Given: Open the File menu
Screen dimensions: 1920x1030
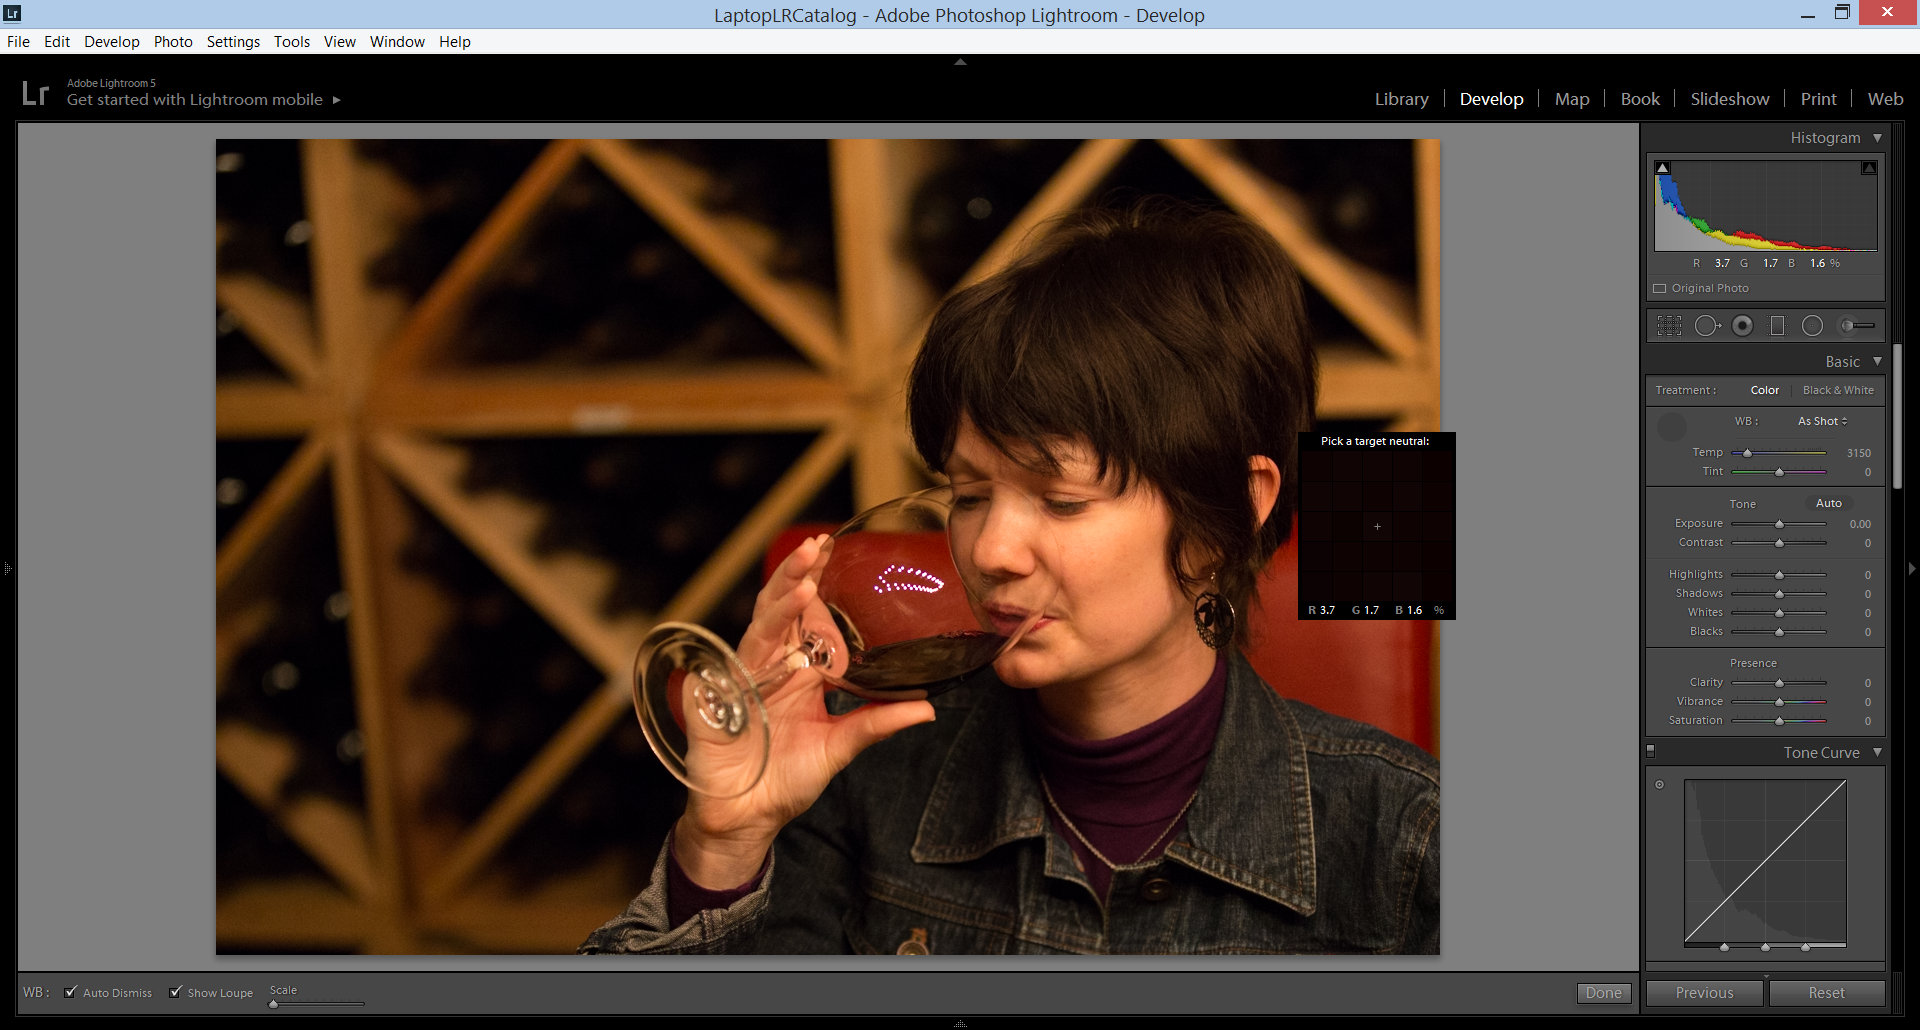Looking at the screenshot, I should tap(18, 41).
